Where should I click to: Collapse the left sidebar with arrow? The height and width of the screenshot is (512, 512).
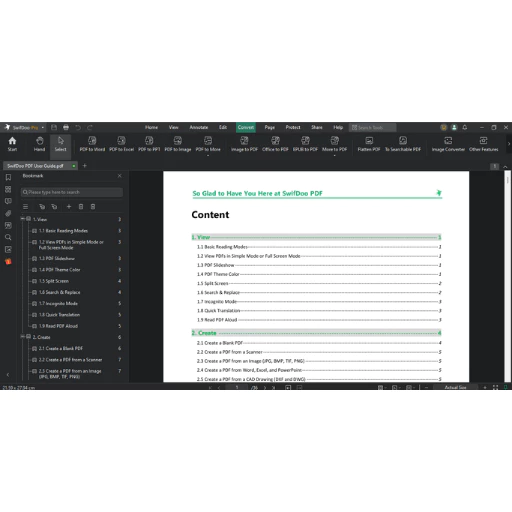[8, 375]
